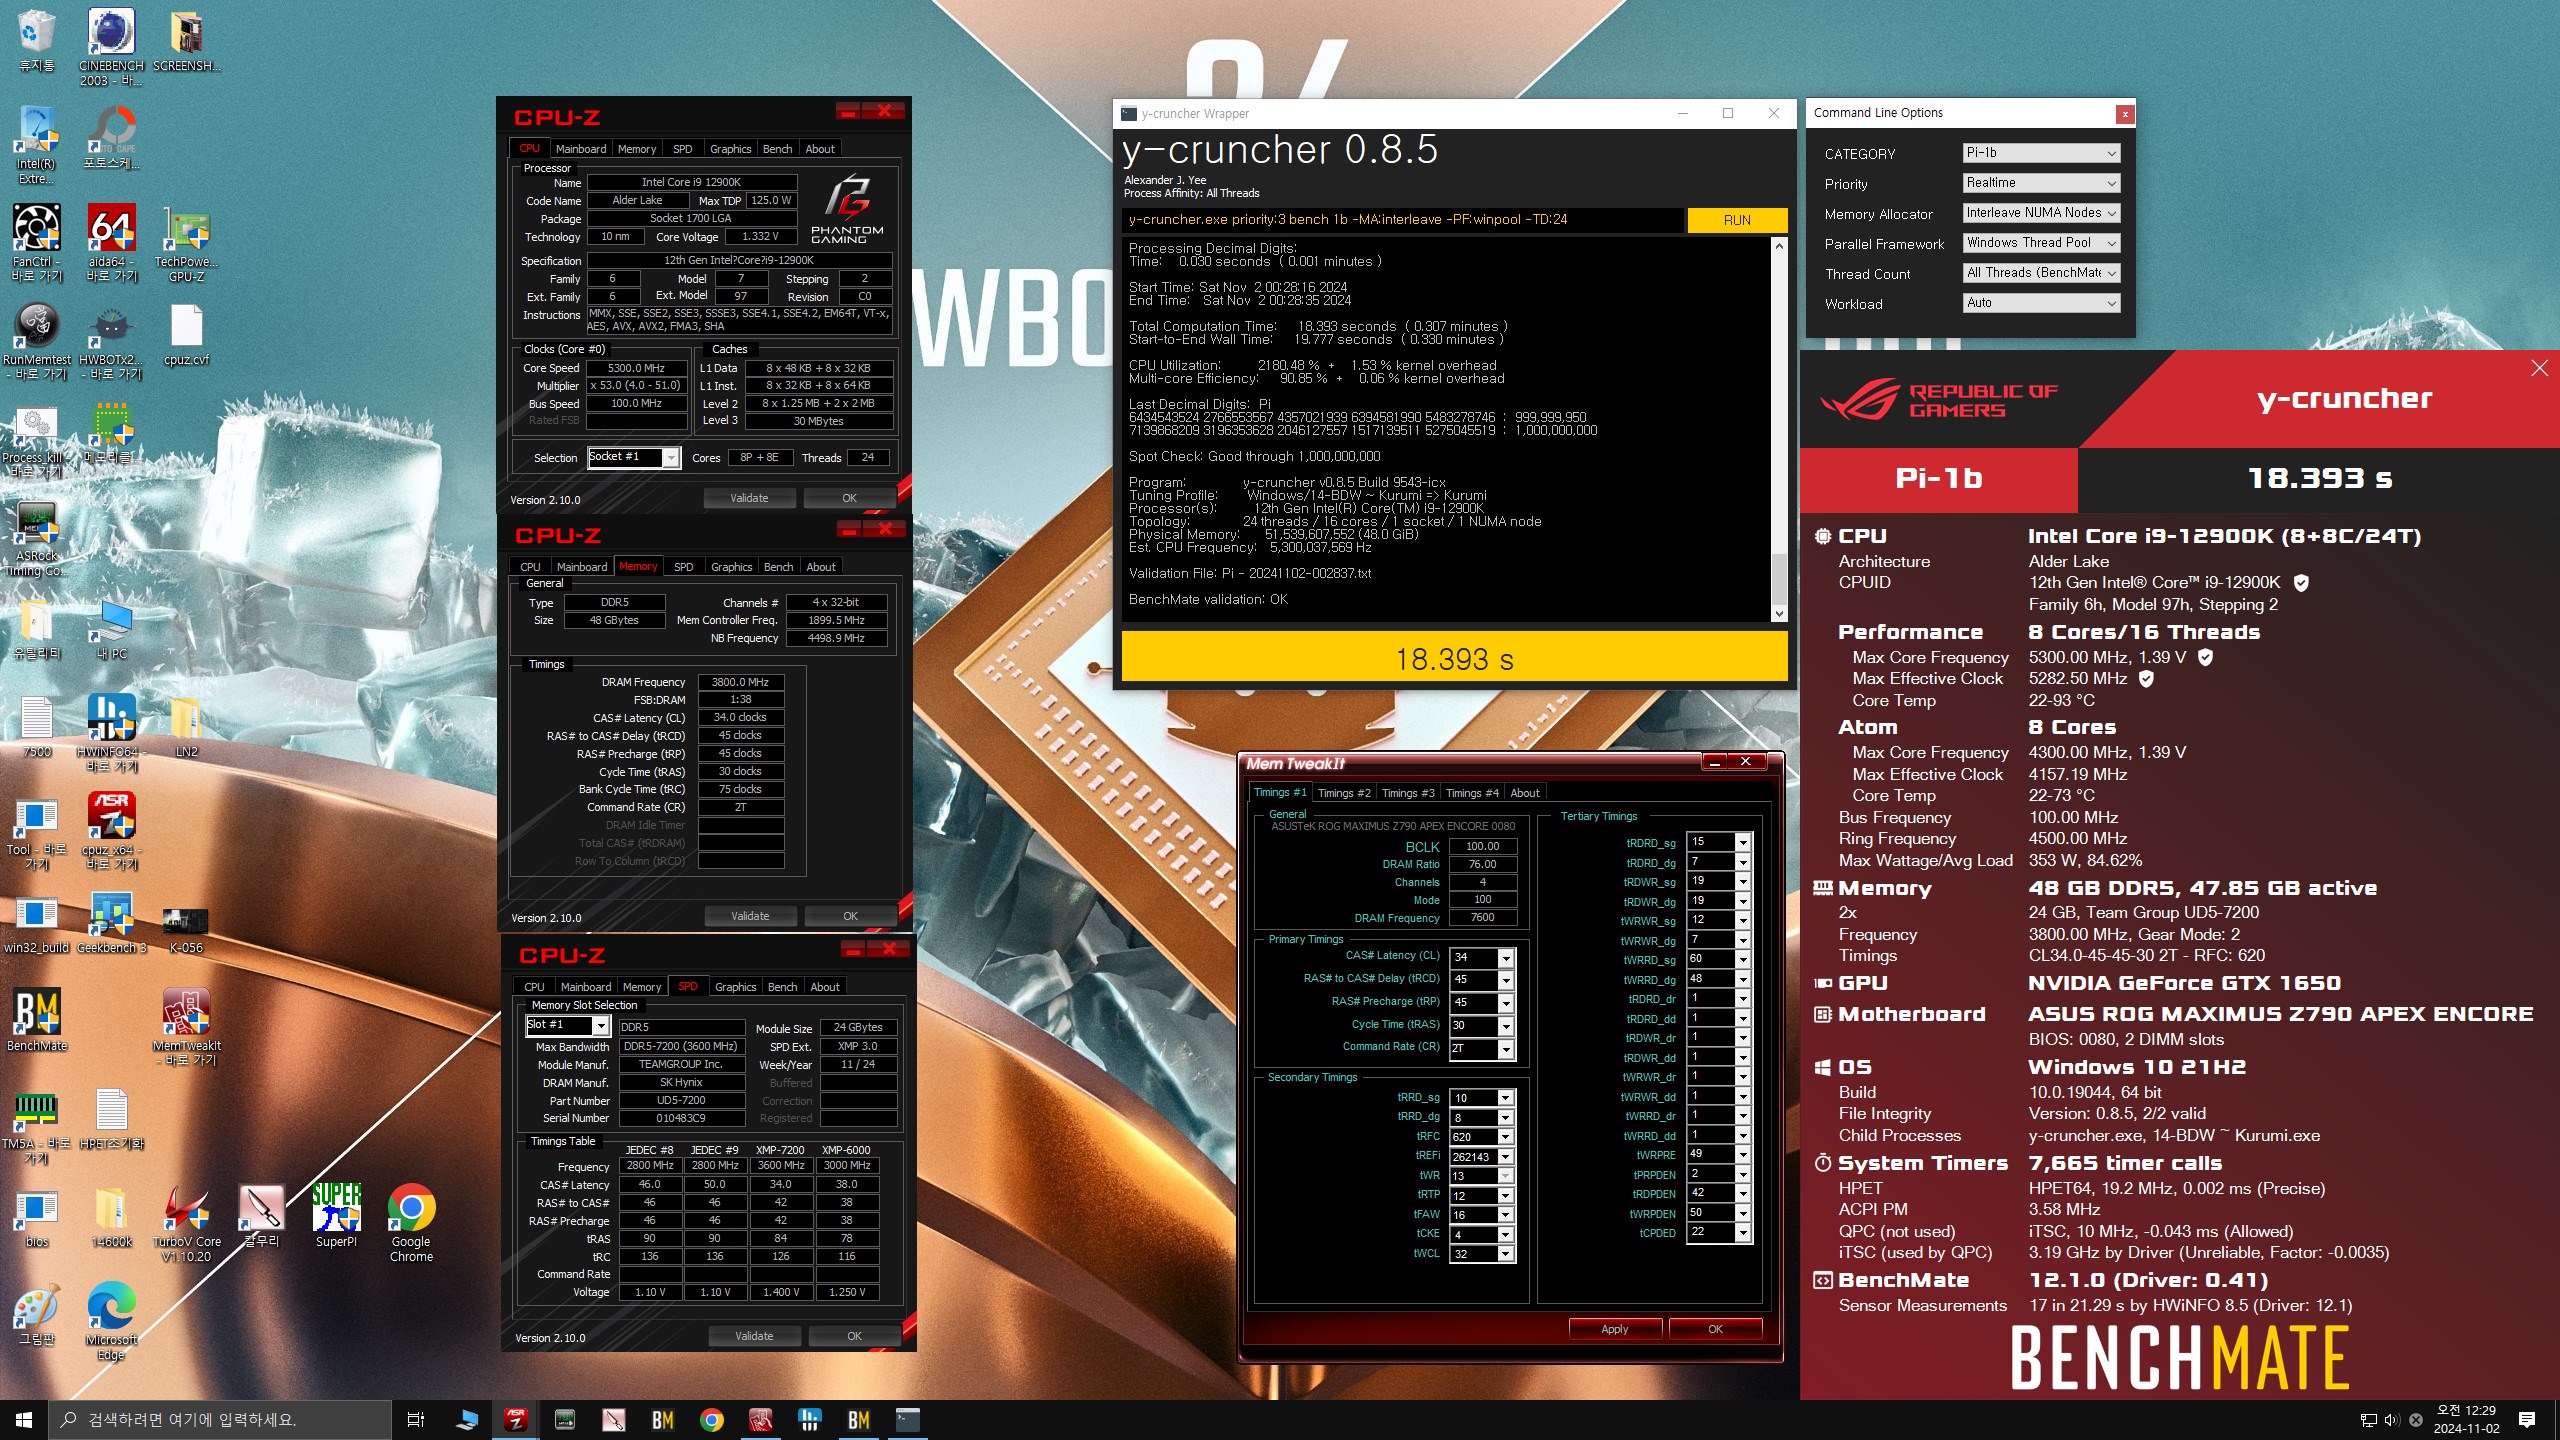Open About tab in bottom CPU-Z window
This screenshot has height=1440, width=2560.
825,987
